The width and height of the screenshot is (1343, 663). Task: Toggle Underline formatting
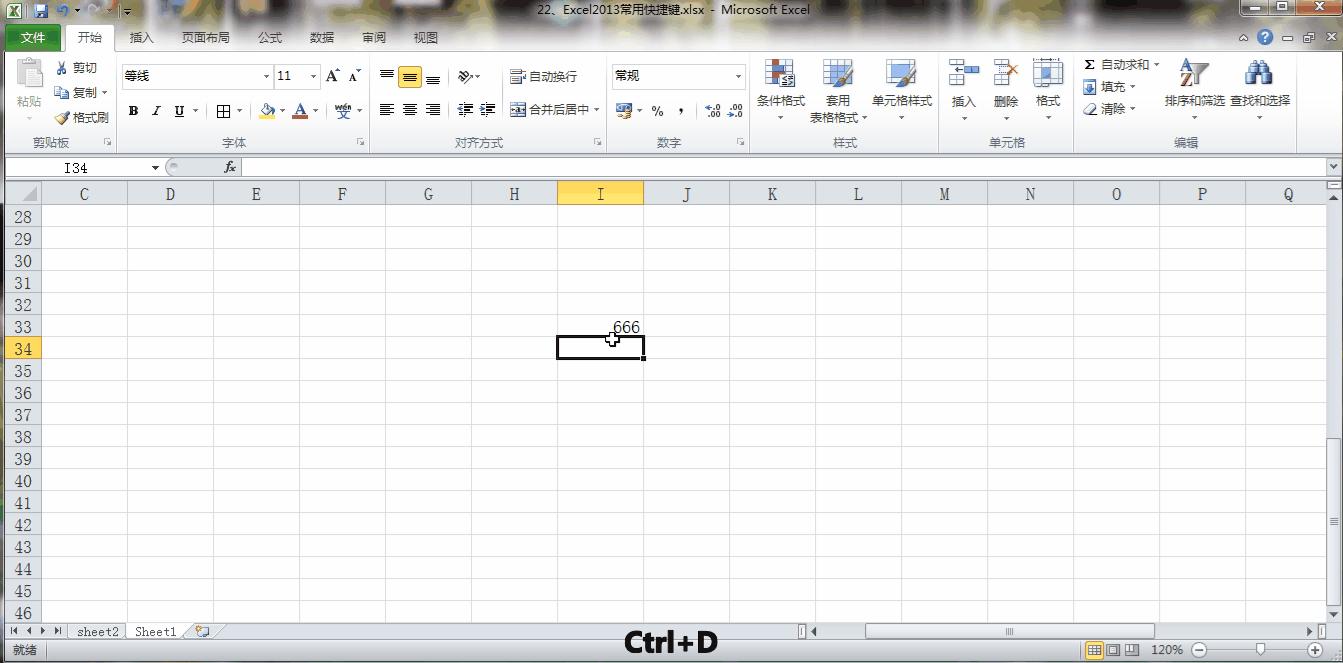(179, 111)
